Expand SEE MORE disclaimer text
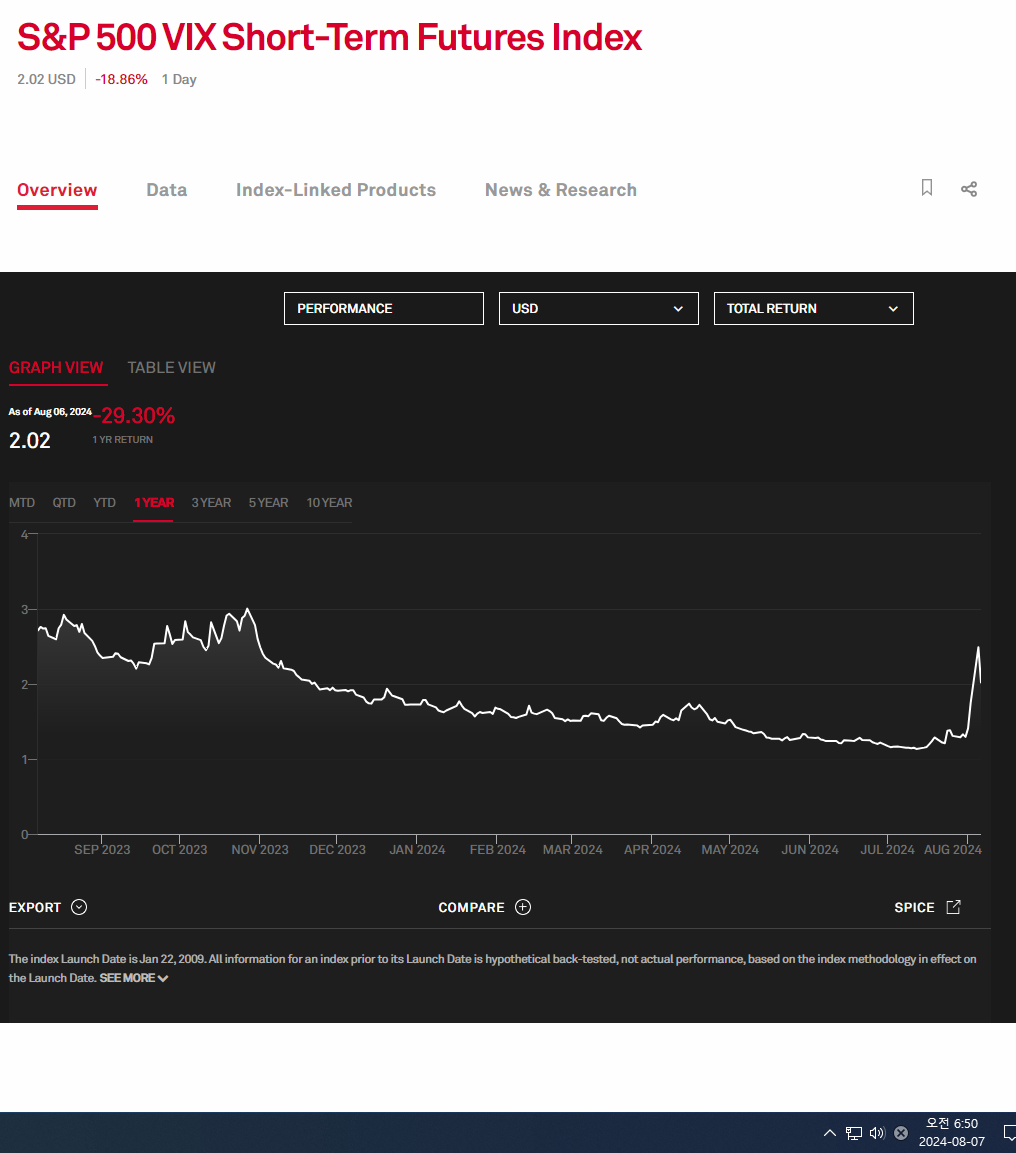The width and height of the screenshot is (1016, 1153). (x=134, y=978)
